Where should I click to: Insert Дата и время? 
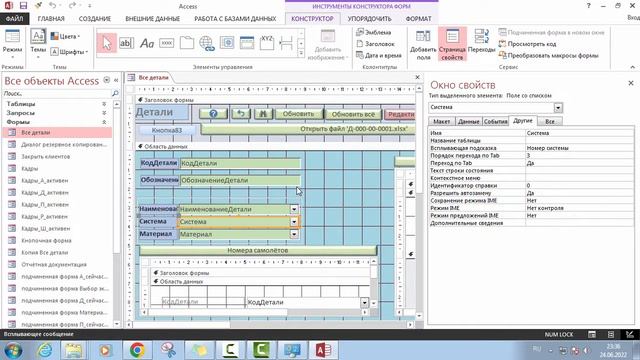click(x=378, y=55)
